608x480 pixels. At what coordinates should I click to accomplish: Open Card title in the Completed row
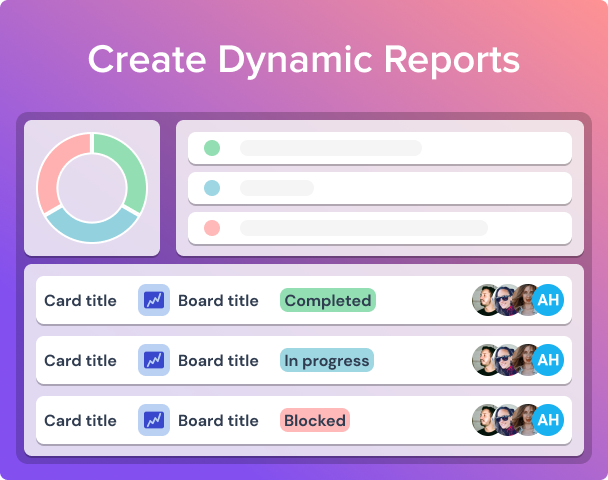pyautogui.click(x=80, y=300)
